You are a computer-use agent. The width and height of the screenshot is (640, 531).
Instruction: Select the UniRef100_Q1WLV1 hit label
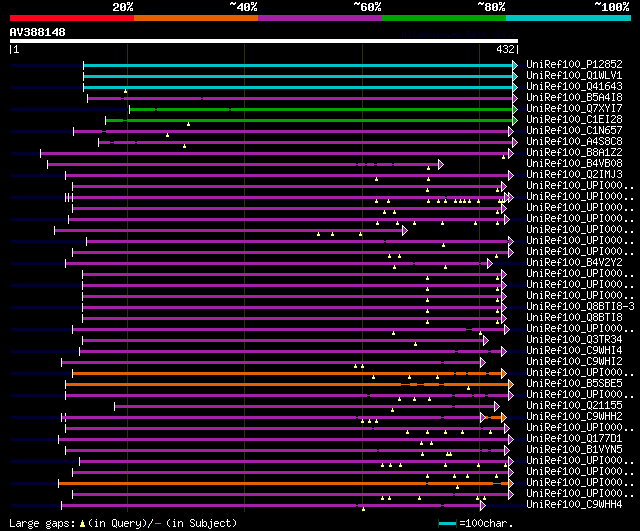(574, 76)
